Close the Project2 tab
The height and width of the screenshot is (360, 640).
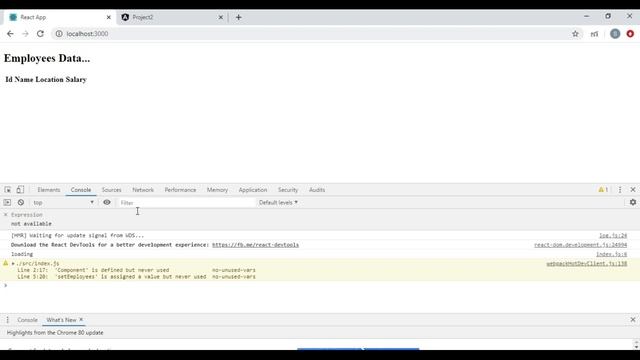pos(221,18)
